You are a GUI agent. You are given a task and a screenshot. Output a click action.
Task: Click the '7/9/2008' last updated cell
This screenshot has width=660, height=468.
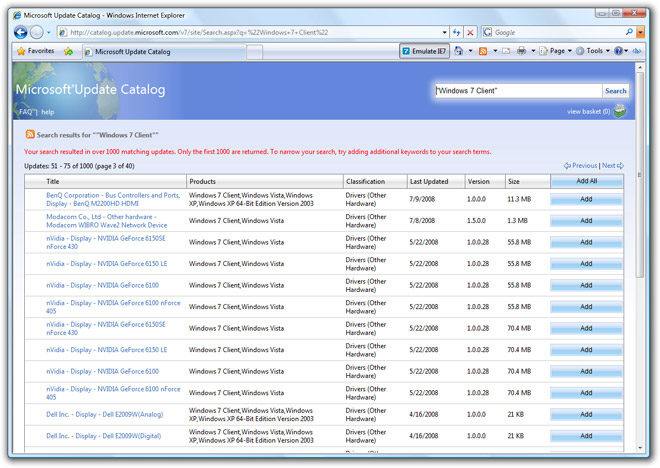click(x=422, y=199)
